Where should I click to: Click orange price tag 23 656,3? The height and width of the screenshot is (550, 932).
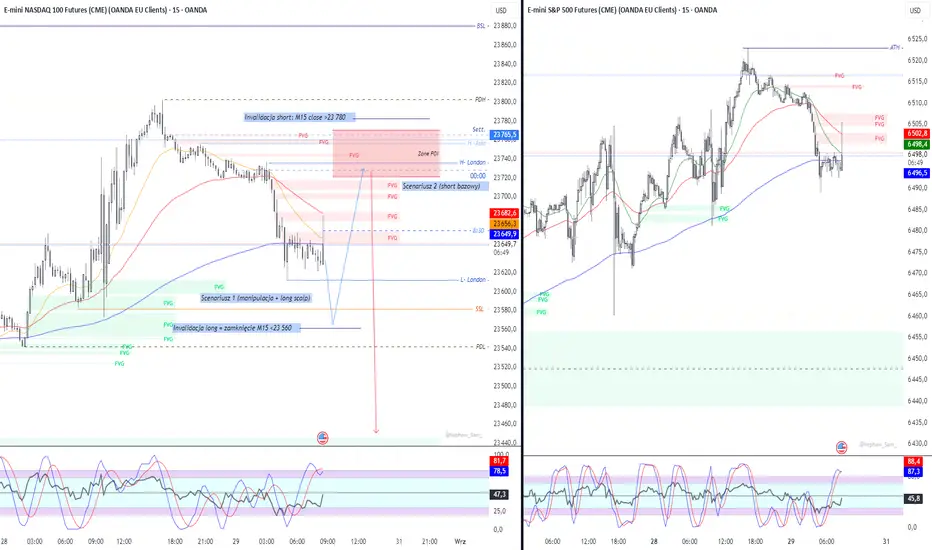pos(505,224)
